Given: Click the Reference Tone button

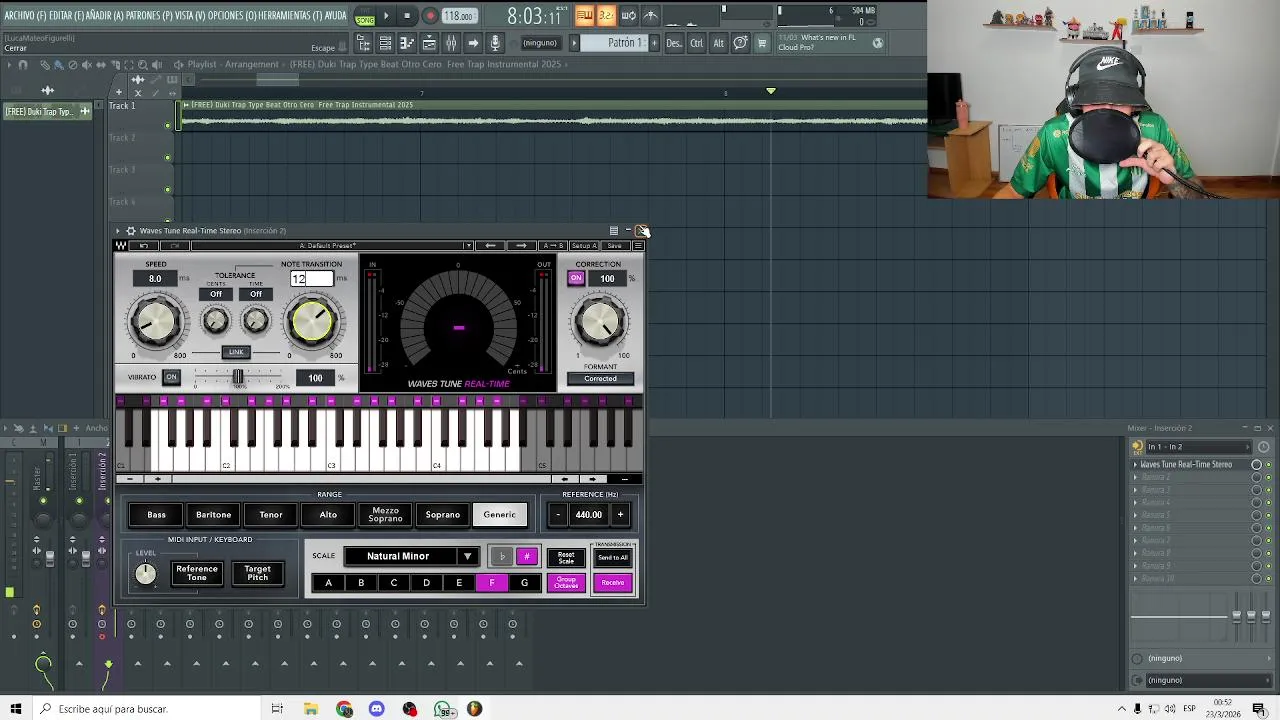Looking at the screenshot, I should pos(197,573).
